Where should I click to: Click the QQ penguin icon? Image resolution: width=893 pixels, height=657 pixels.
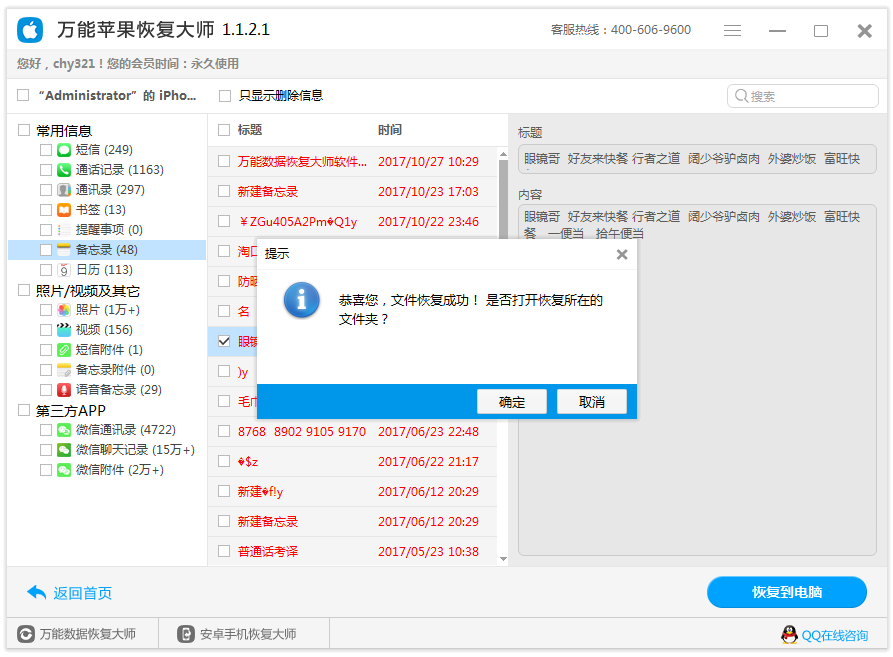pos(789,634)
